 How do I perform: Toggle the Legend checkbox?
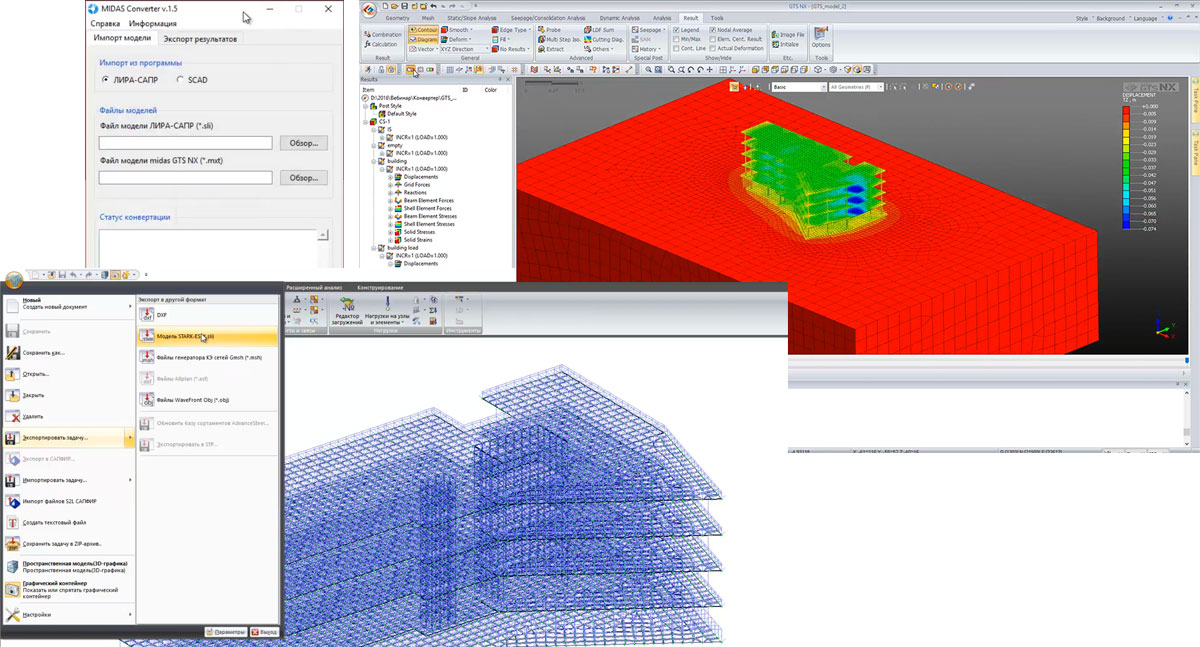pyautogui.click(x=676, y=30)
